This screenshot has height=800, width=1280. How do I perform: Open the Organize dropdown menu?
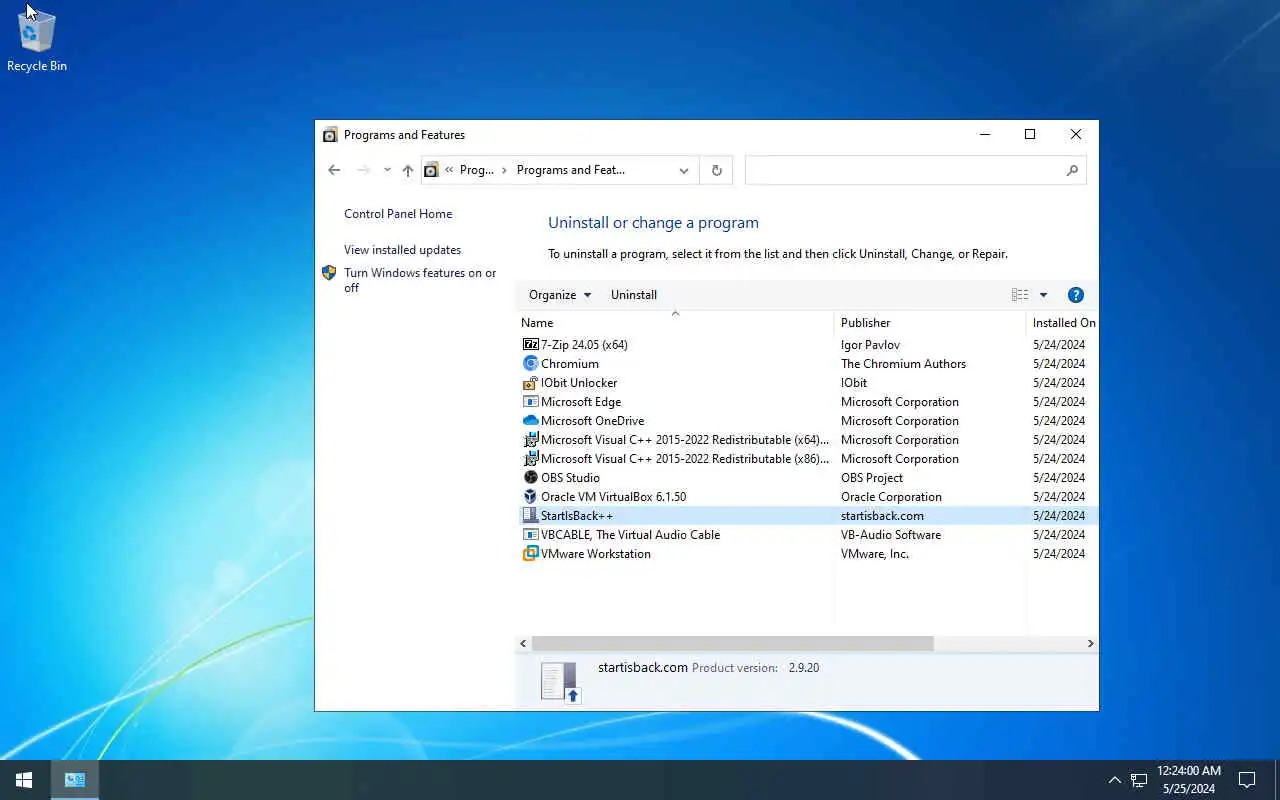[560, 295]
